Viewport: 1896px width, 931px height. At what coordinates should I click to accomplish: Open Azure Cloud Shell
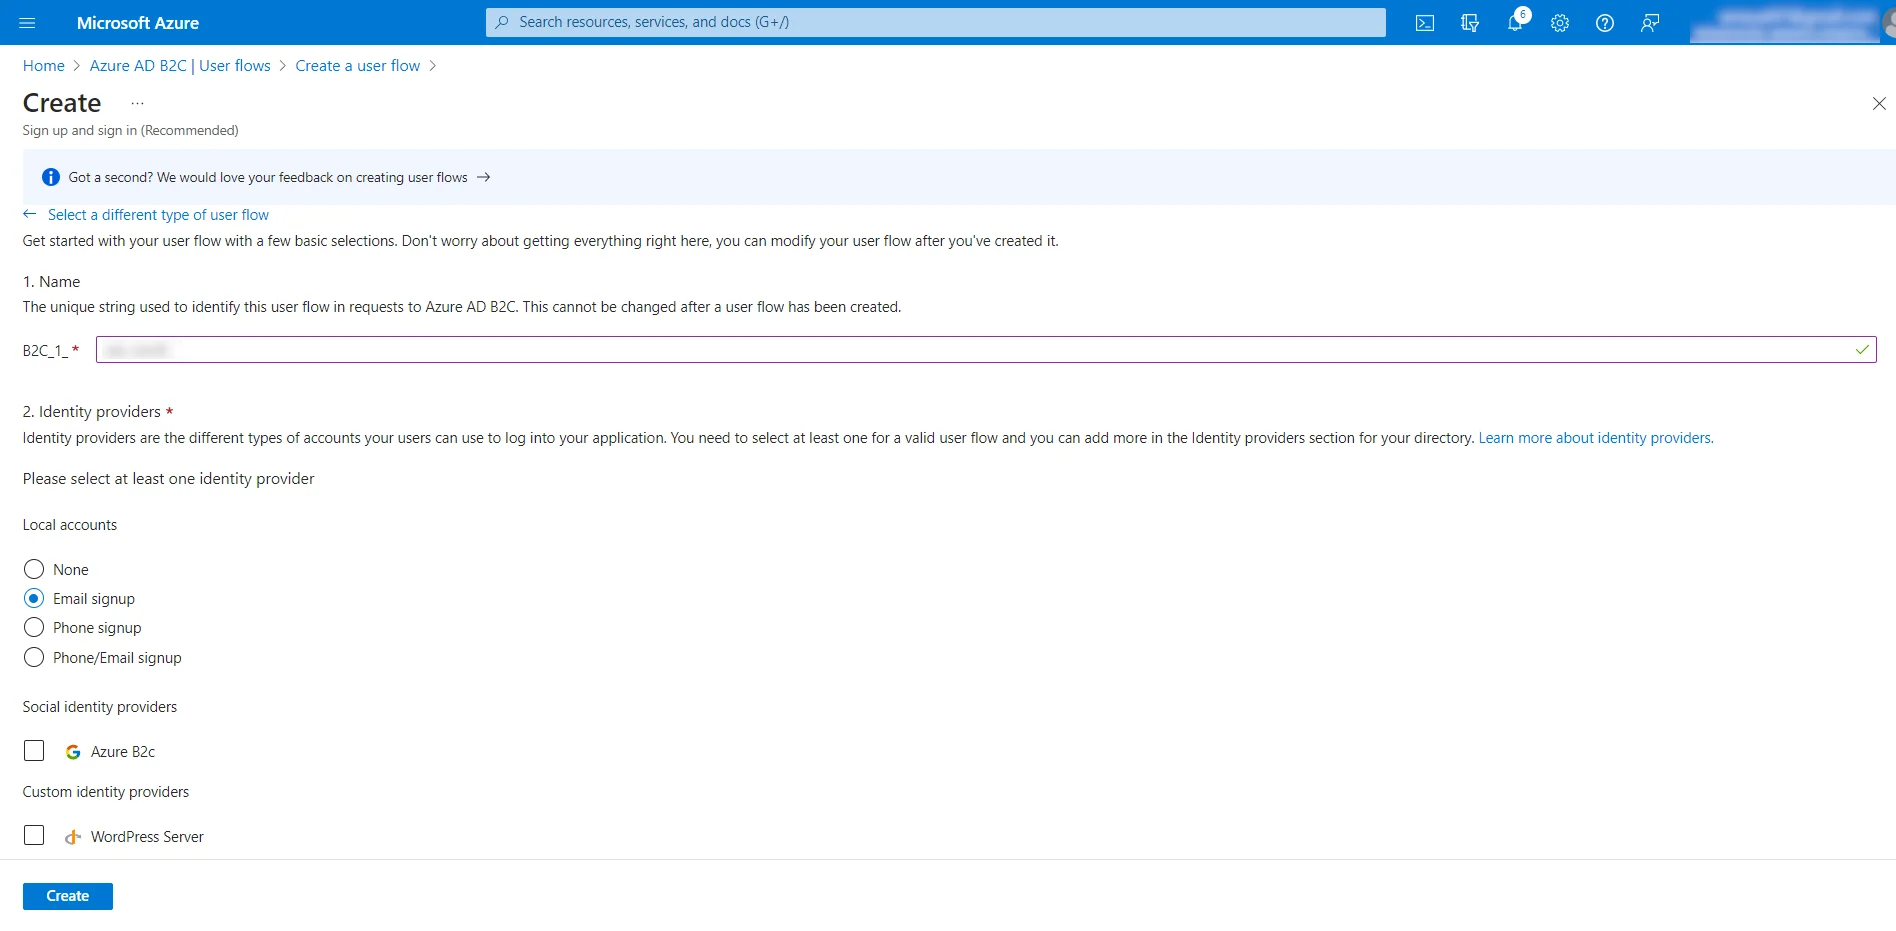(1424, 22)
